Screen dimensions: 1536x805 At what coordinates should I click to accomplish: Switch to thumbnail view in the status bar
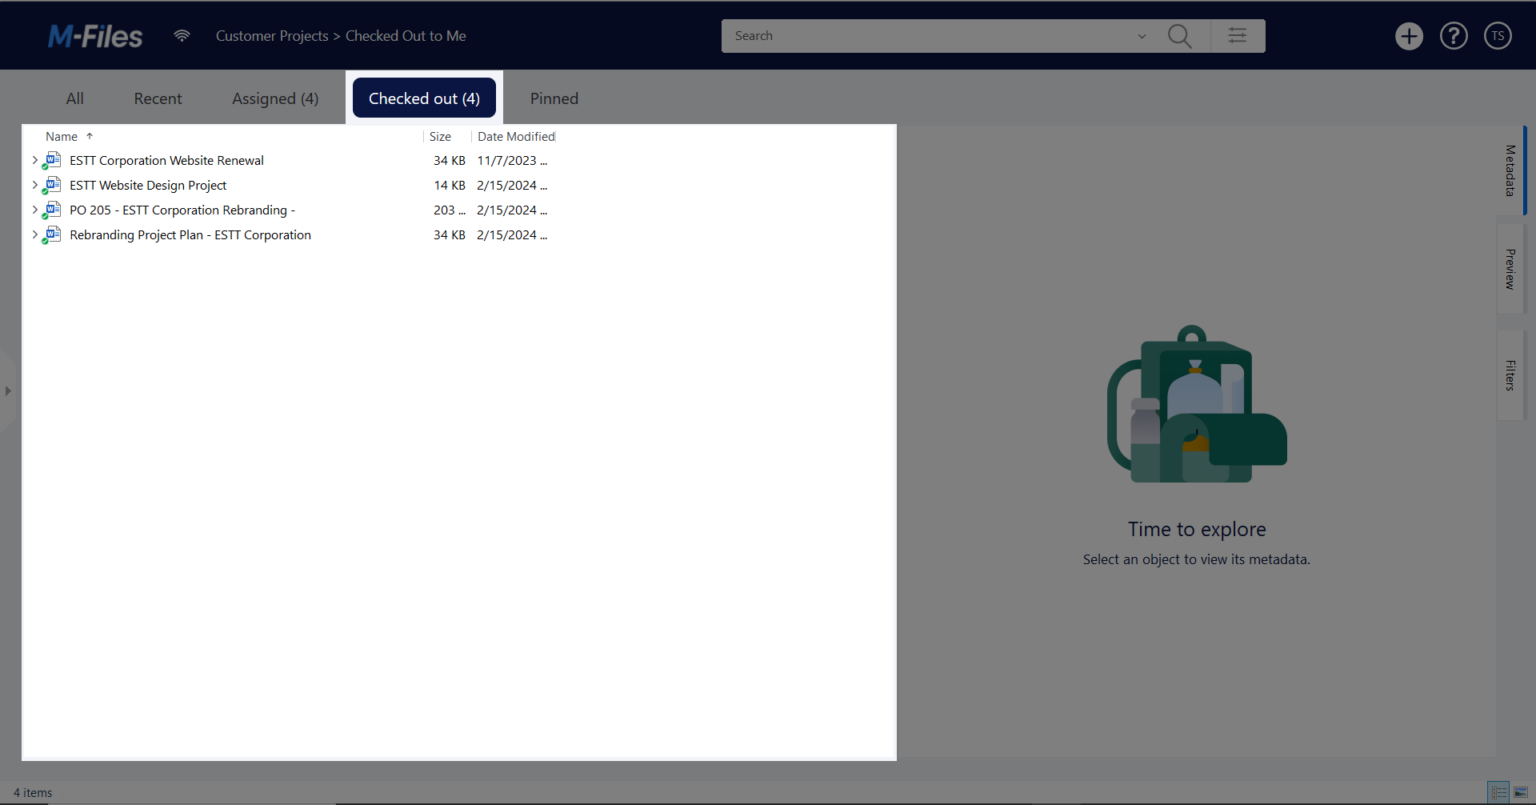[x=1521, y=791]
